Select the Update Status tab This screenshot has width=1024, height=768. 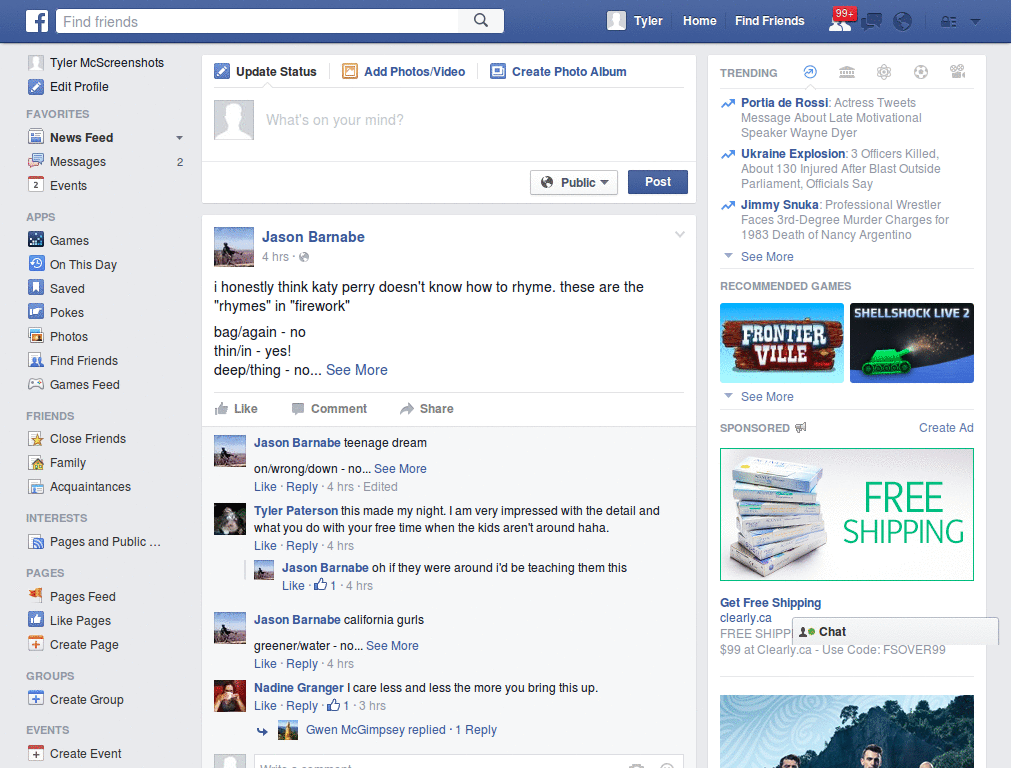point(266,71)
